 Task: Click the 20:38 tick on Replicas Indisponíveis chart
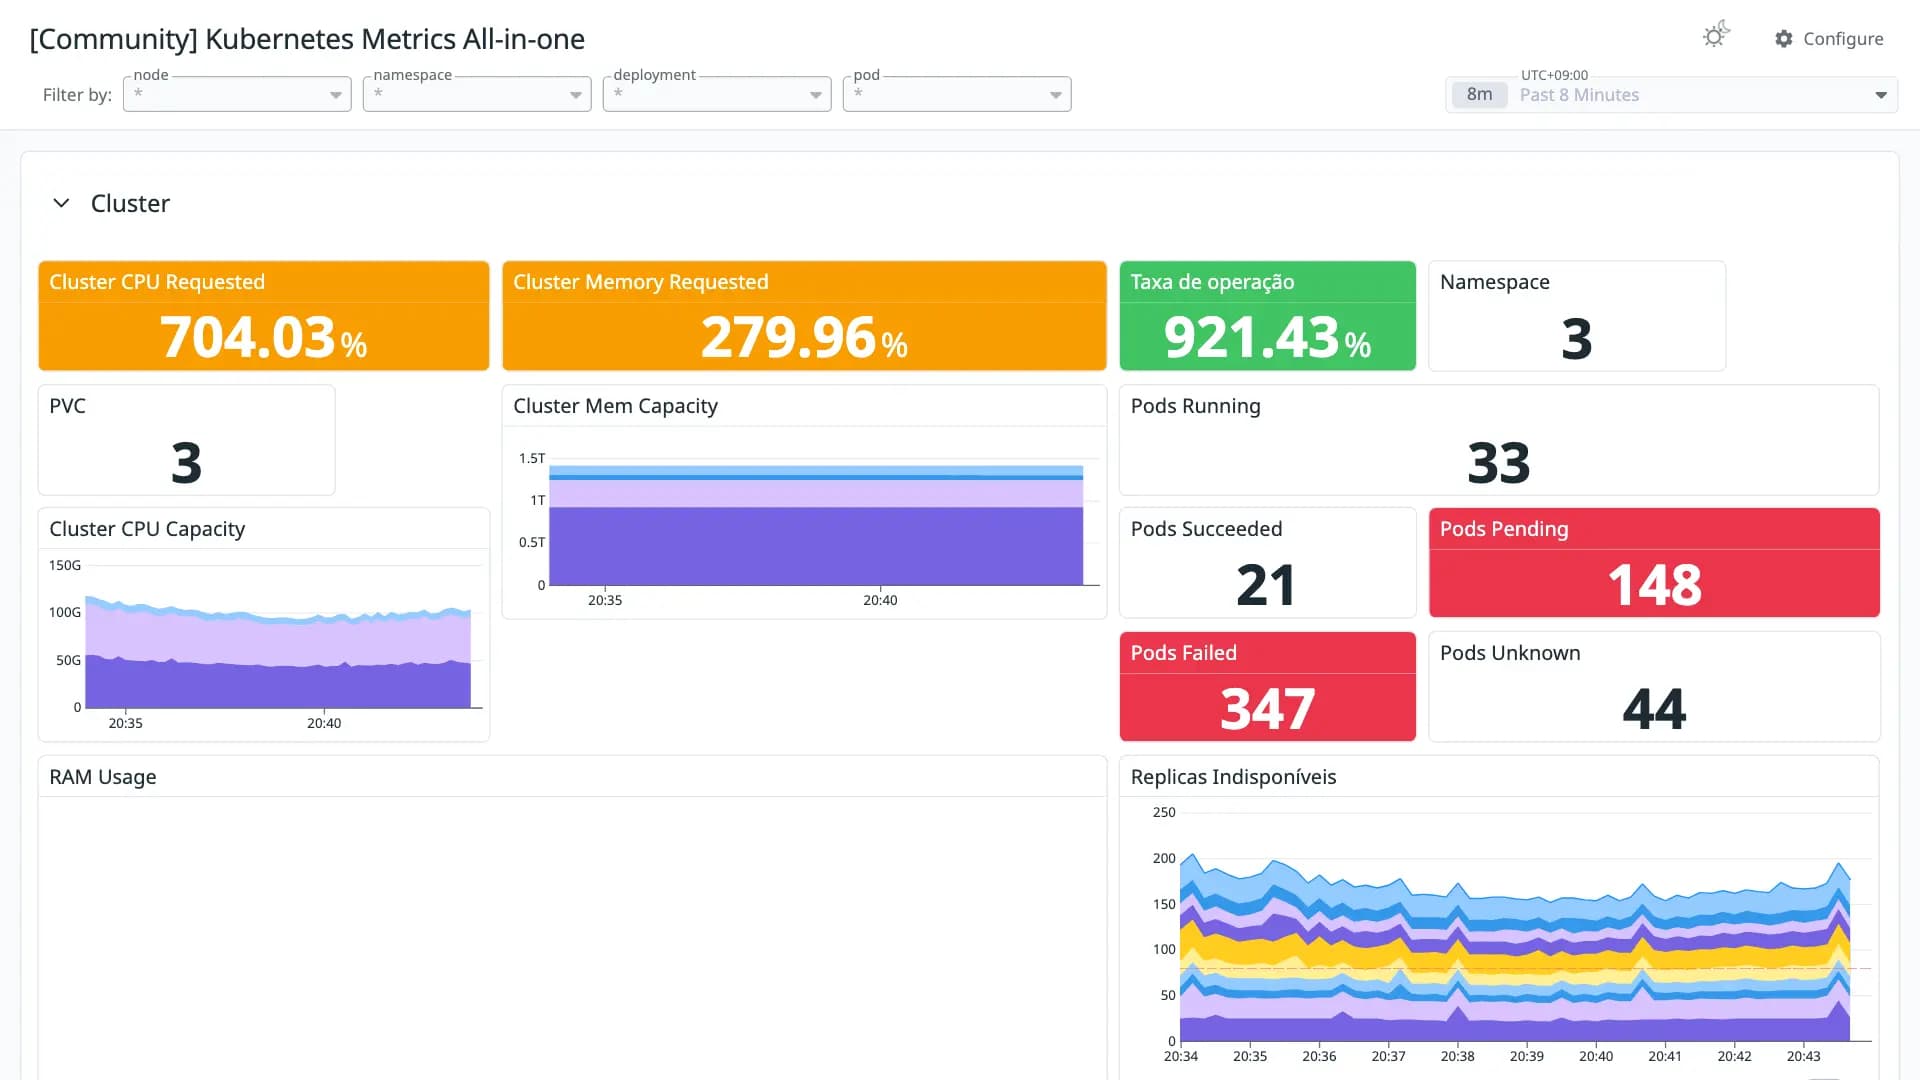1457,1056
